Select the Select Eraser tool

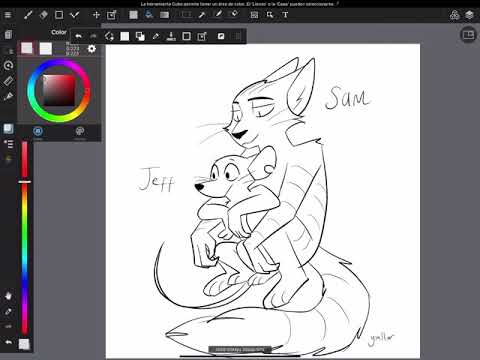pos(235,14)
